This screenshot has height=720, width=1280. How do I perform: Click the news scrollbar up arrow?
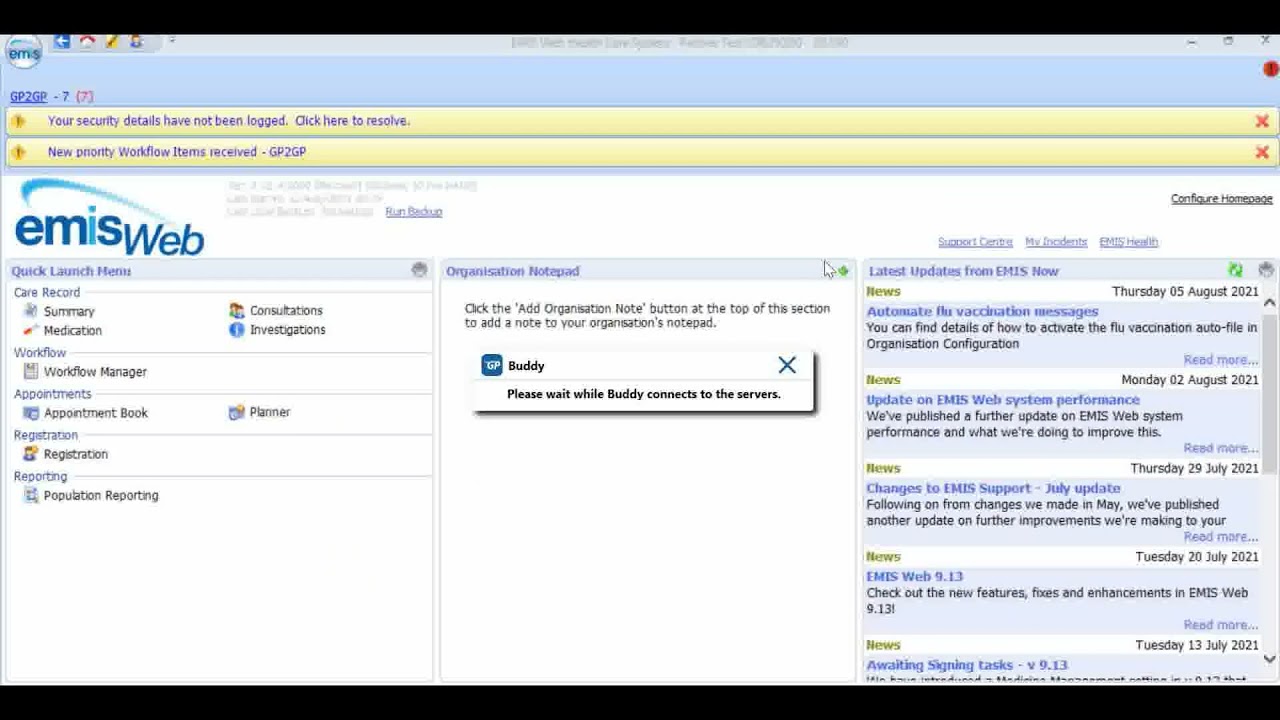[1270, 302]
